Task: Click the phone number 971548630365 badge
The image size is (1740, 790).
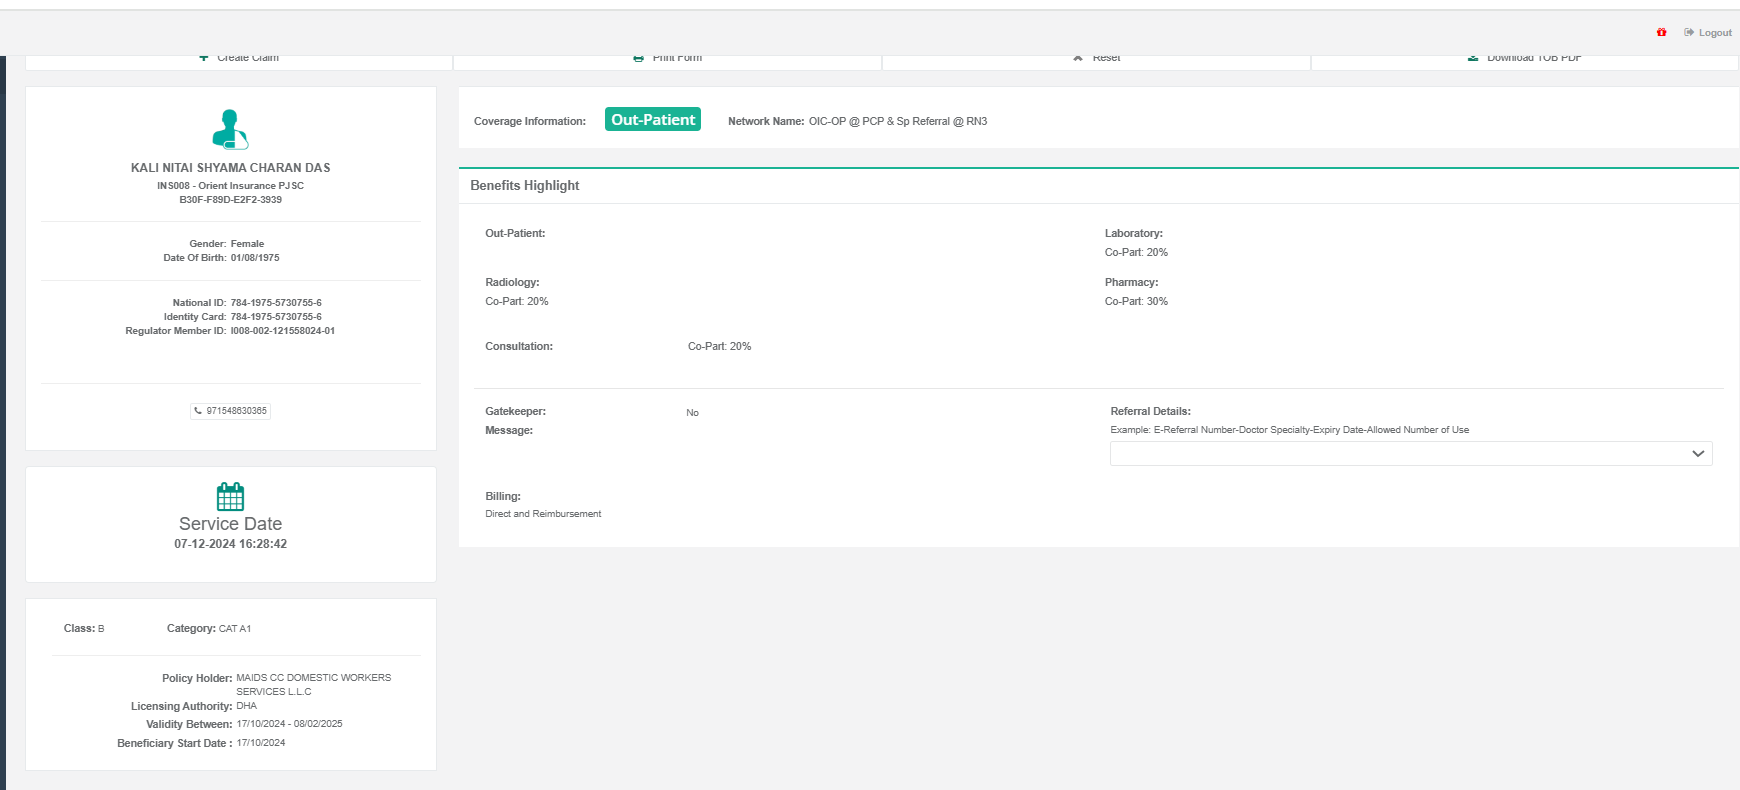Action: (x=230, y=411)
